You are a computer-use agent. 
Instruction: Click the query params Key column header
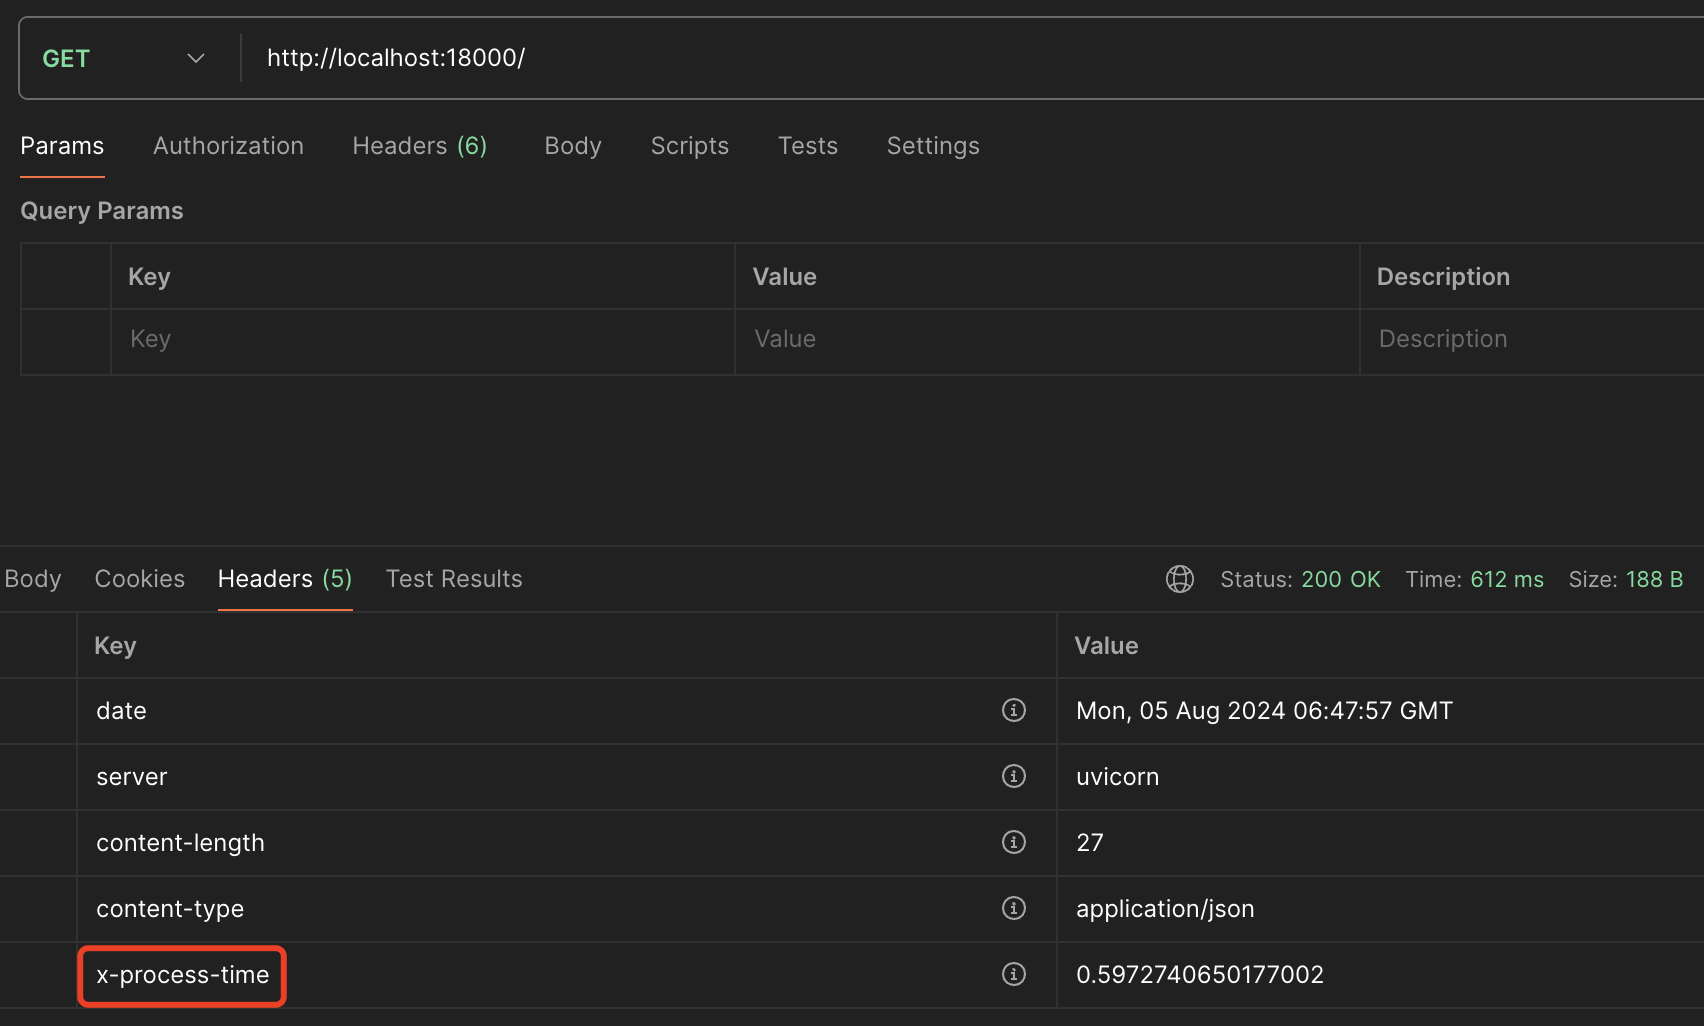point(149,277)
